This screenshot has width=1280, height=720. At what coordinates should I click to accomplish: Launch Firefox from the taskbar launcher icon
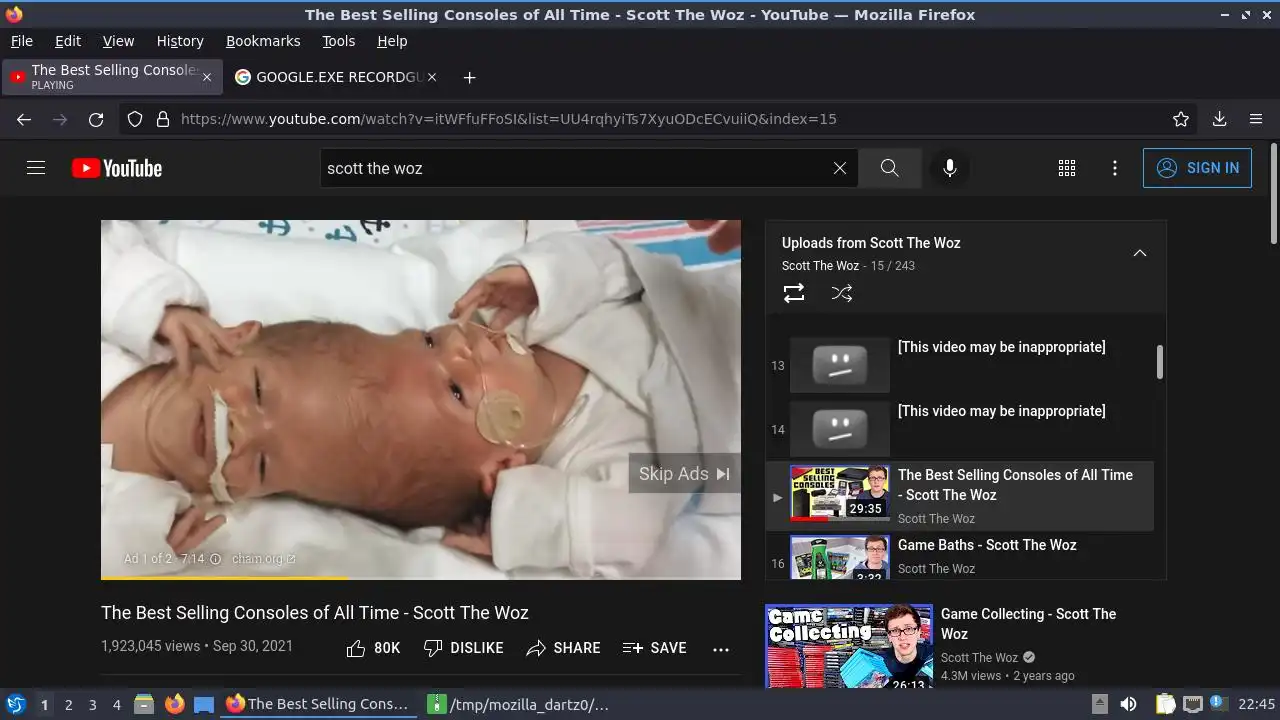[174, 704]
